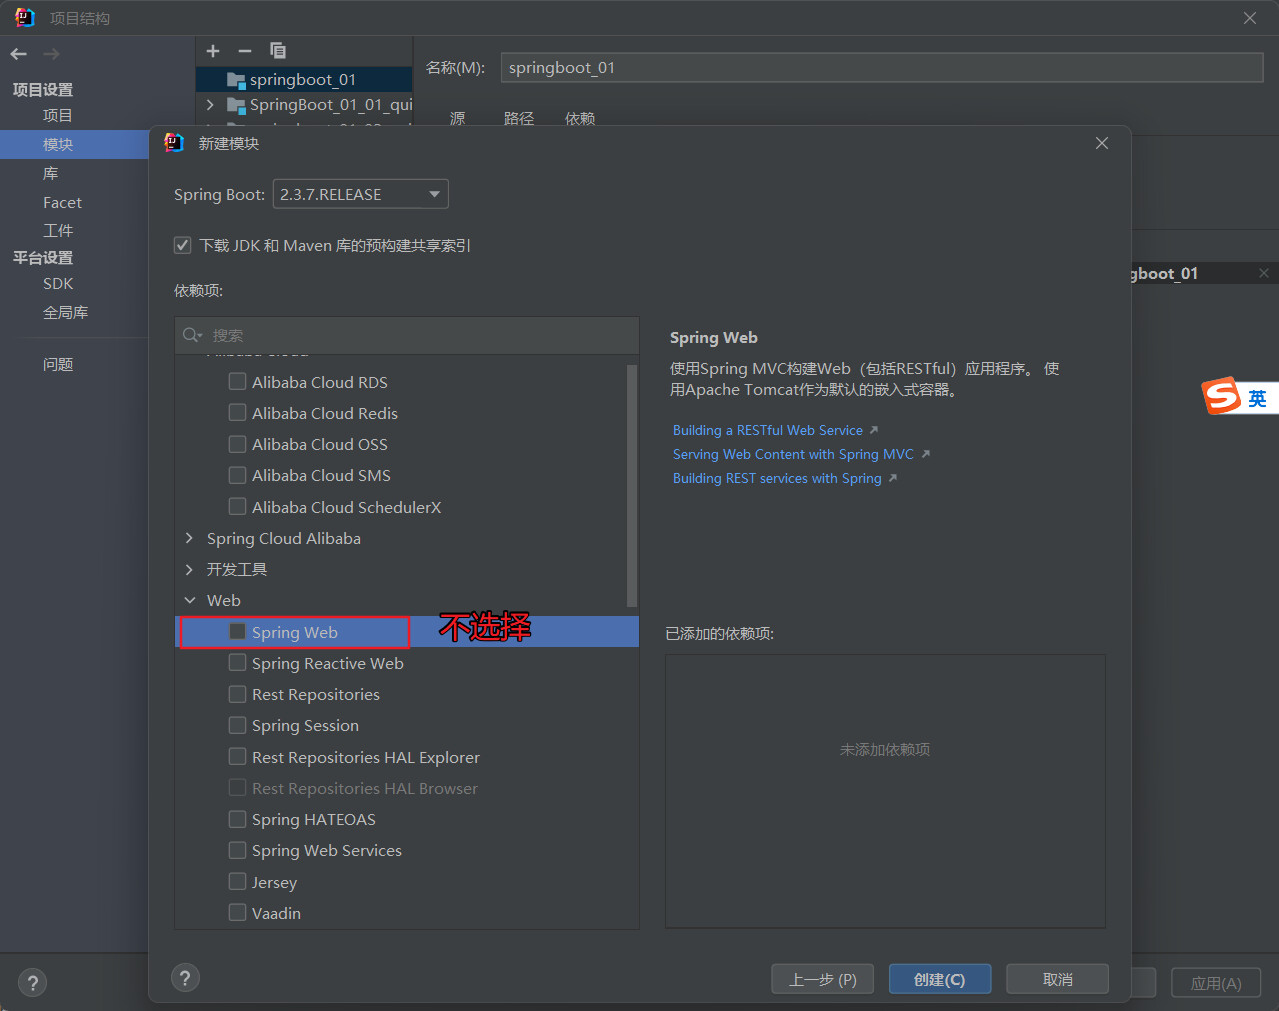Open help in the Project Structure window
Viewport: 1279px width, 1011px height.
(32, 983)
